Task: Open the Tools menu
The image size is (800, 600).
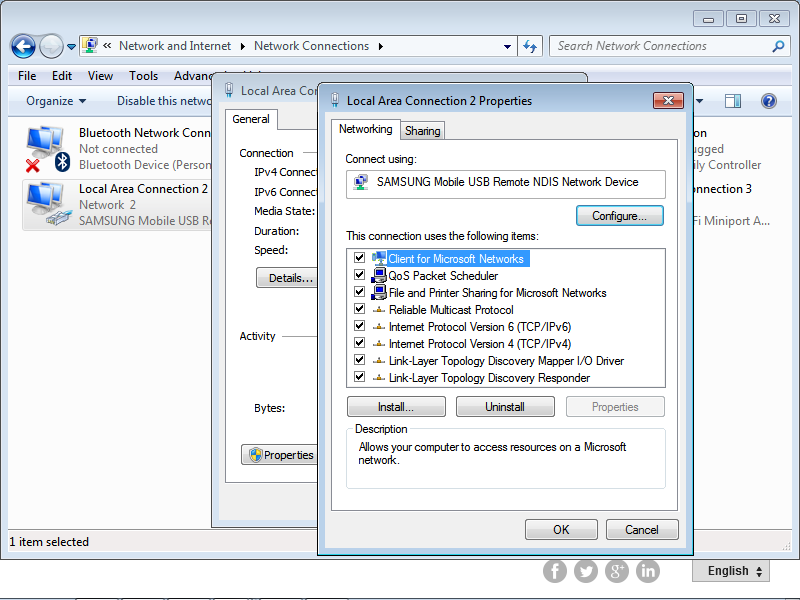Action: (143, 76)
